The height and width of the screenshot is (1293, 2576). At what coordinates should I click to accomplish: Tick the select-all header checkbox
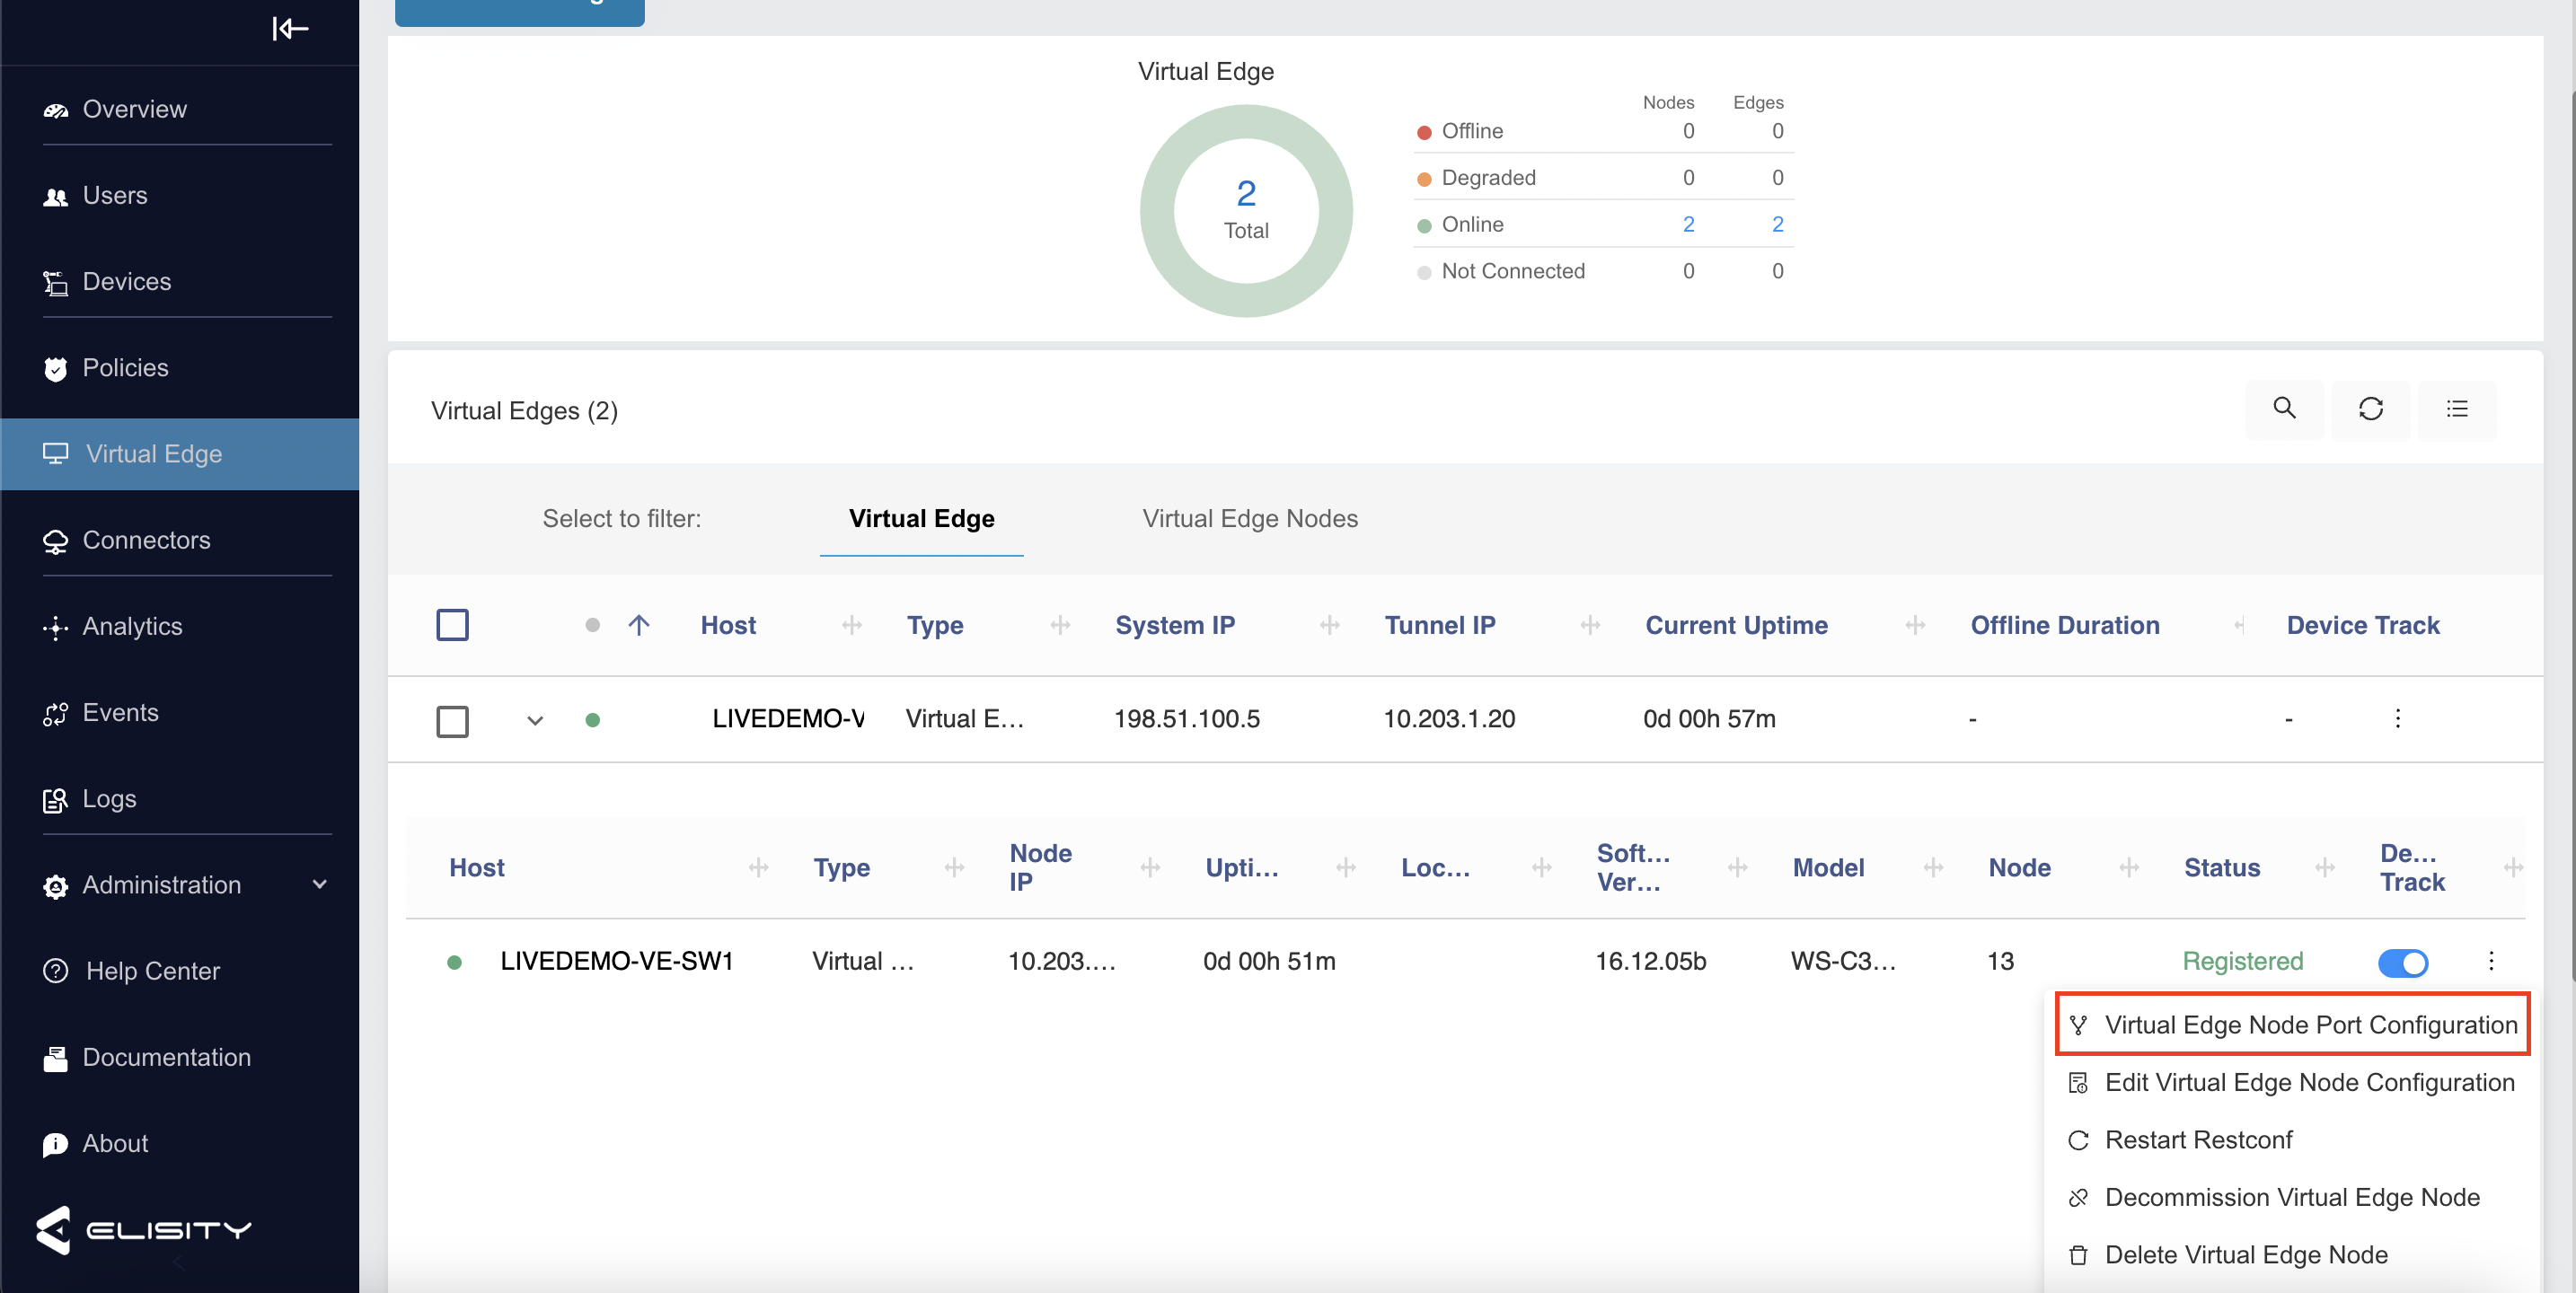point(452,625)
